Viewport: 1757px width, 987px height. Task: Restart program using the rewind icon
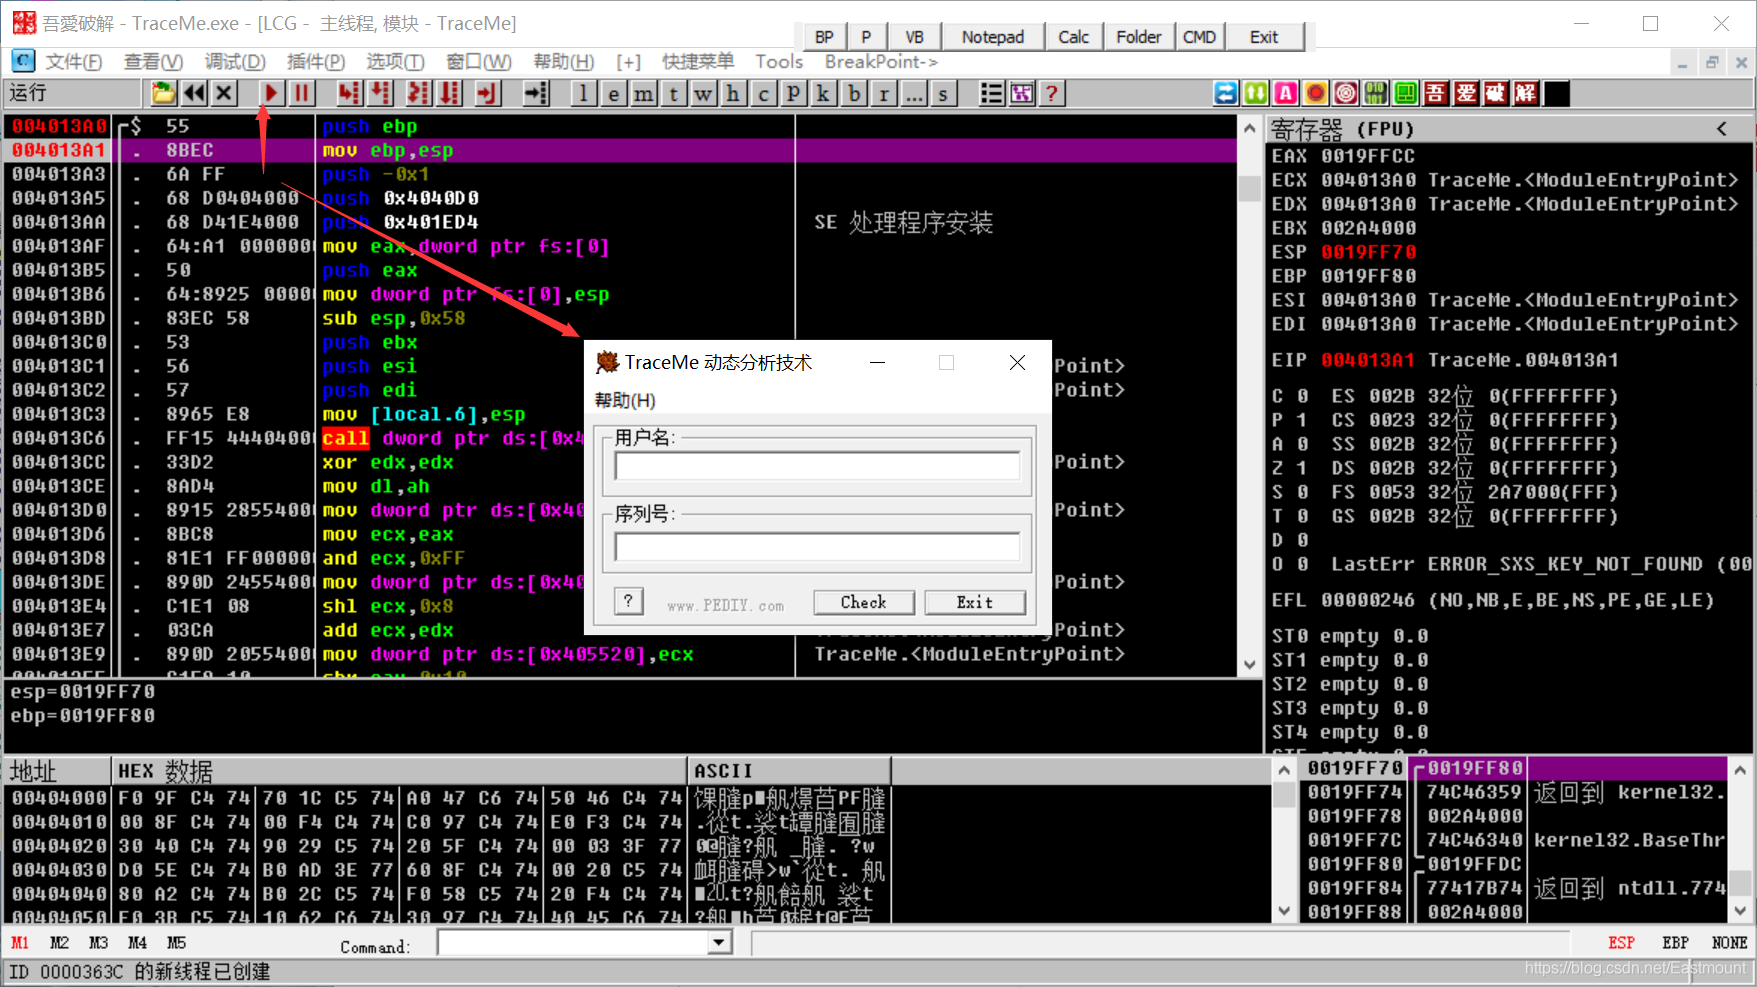point(194,93)
